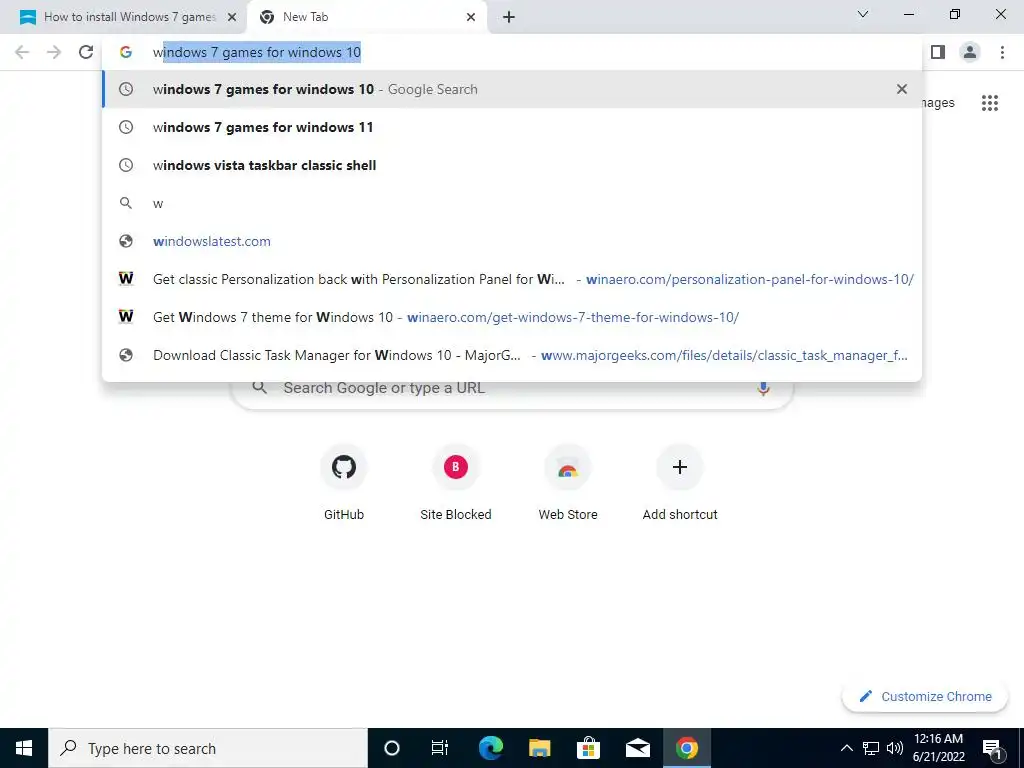
Task: Open Microsoft Store from the taskbar
Action: click(x=588, y=748)
